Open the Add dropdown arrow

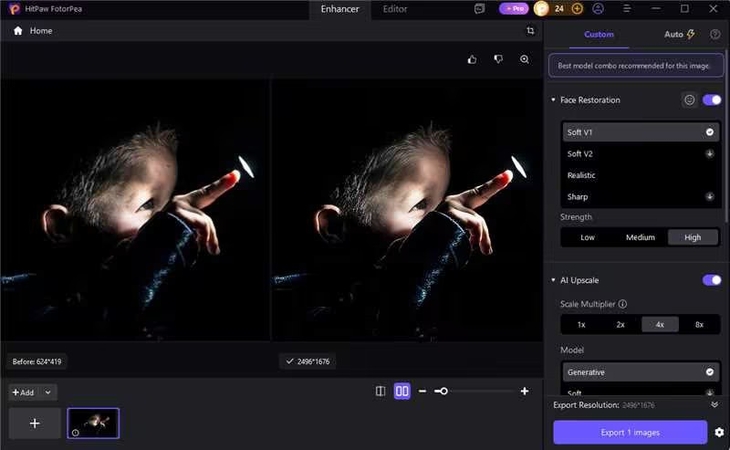coord(48,392)
